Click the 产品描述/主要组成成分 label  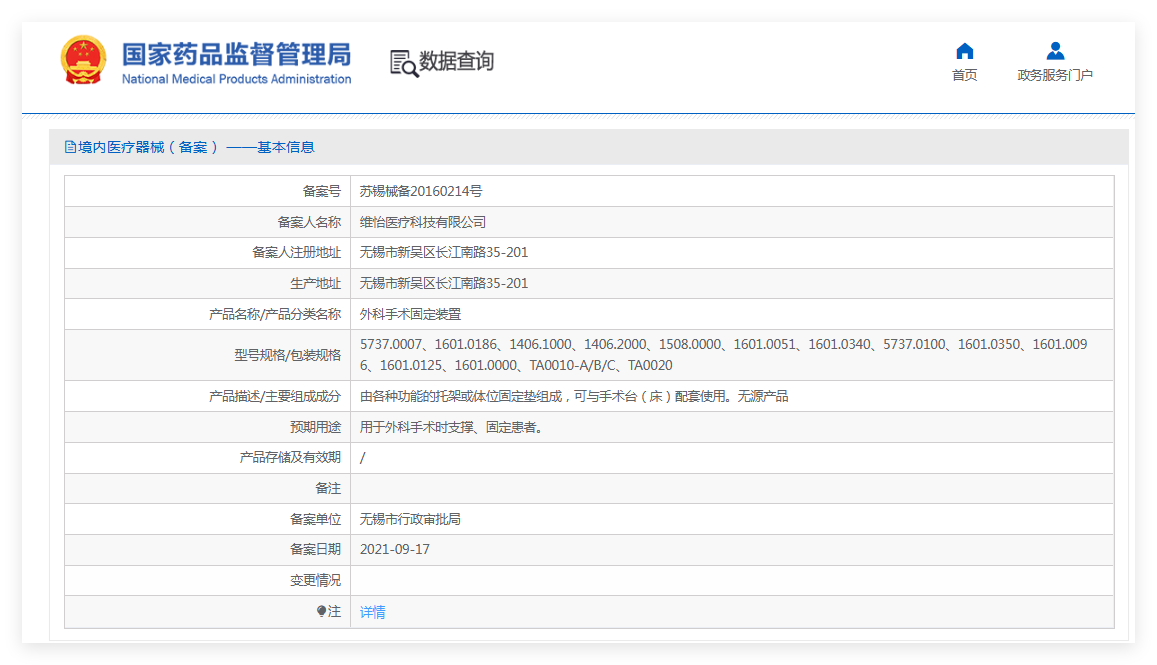275,396
